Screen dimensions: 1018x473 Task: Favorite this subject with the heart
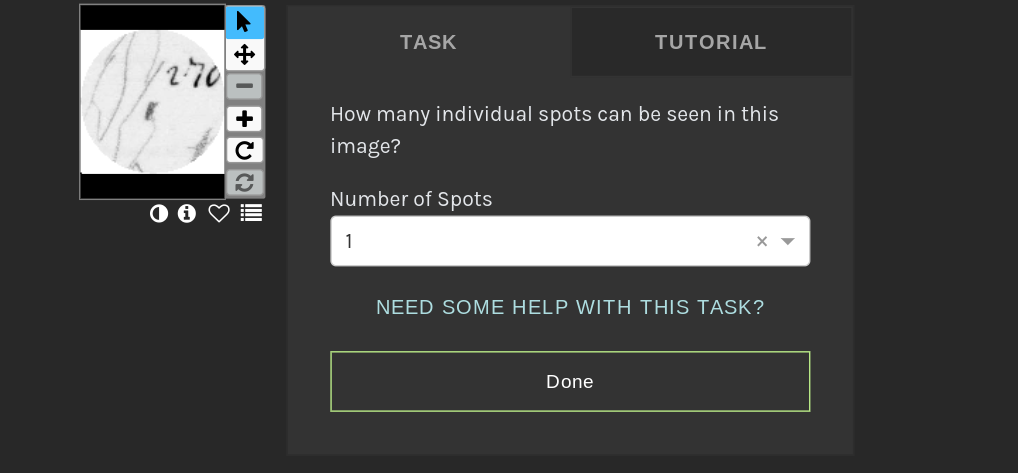[219, 213]
